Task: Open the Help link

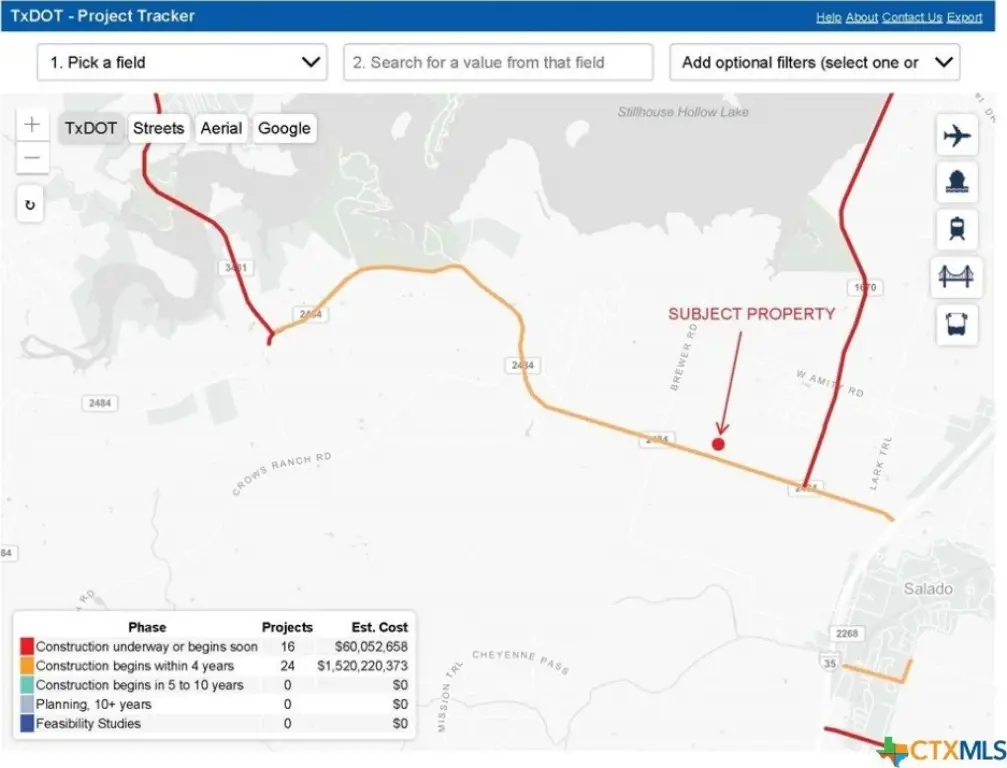Action: tap(828, 17)
